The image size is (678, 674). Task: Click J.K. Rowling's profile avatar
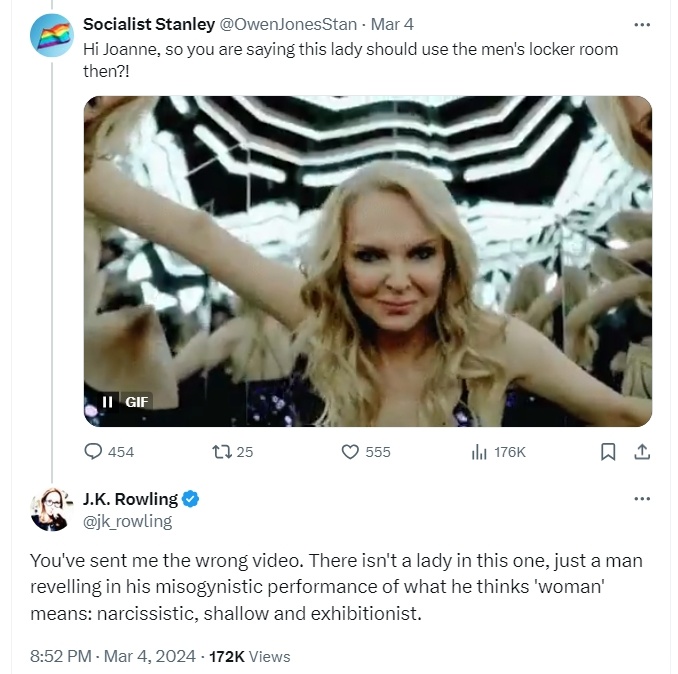pos(51,509)
